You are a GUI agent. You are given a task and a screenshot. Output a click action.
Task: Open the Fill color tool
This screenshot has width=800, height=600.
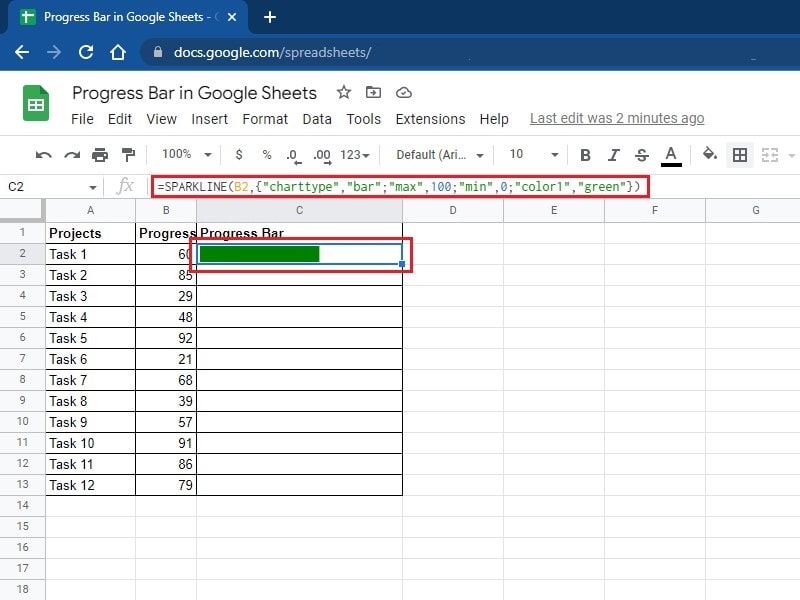click(x=706, y=156)
